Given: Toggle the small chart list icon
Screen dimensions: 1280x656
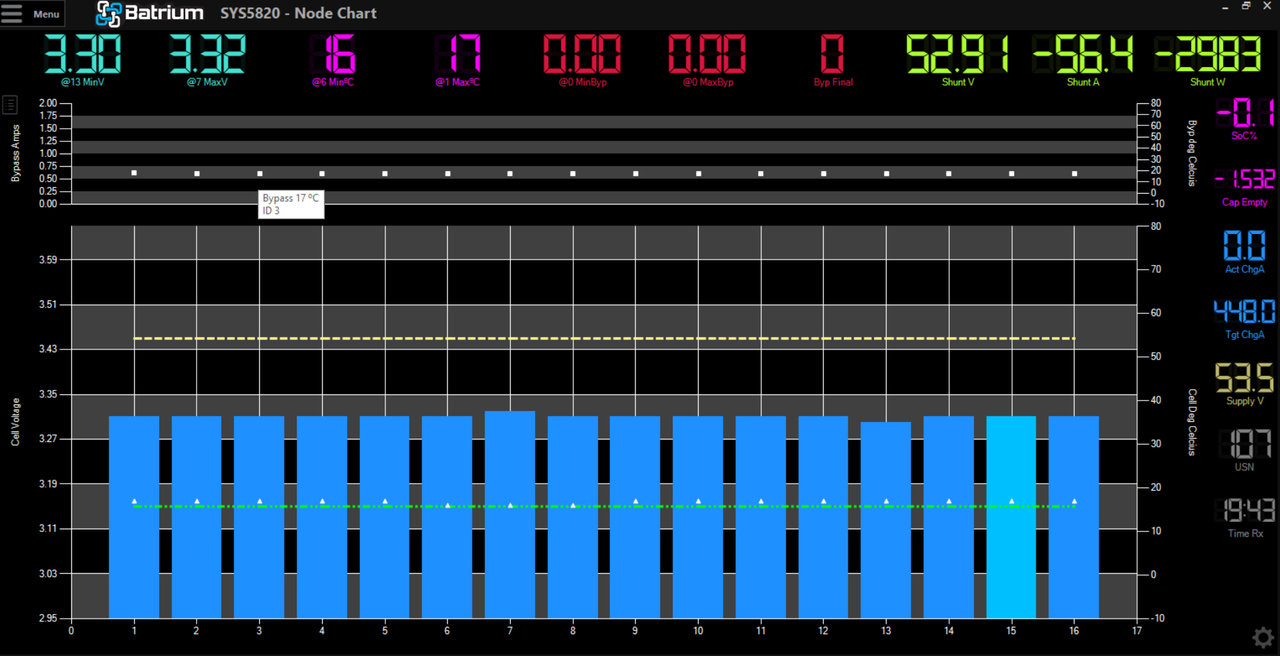Looking at the screenshot, I should [10, 104].
